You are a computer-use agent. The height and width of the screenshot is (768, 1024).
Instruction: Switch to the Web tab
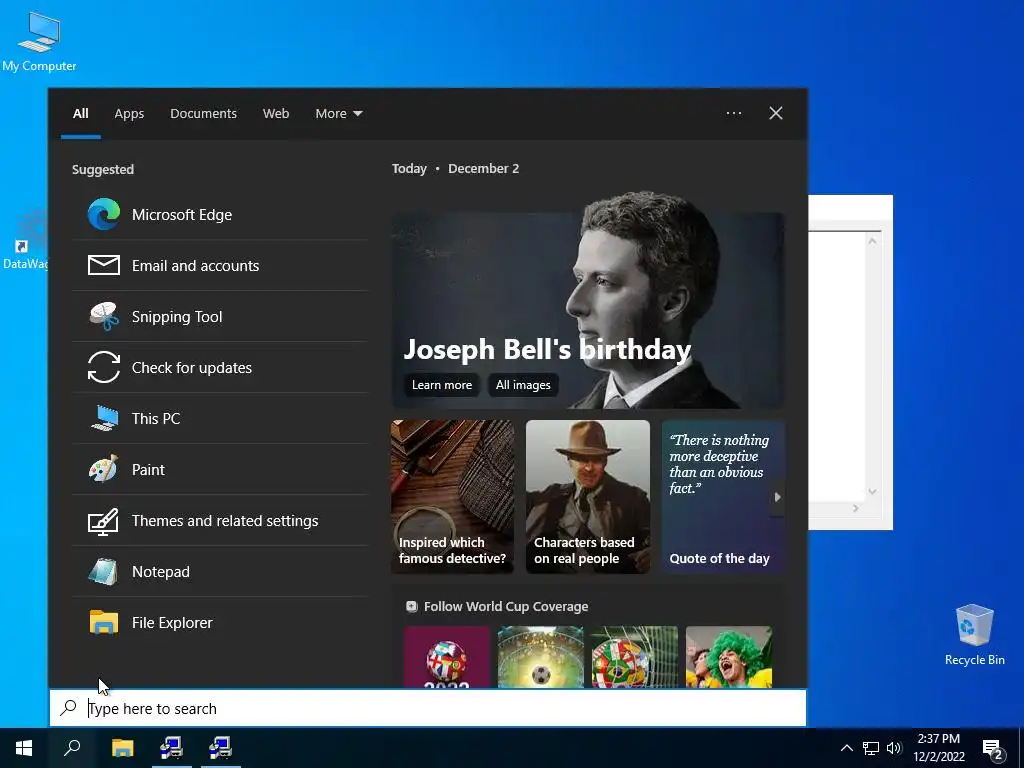point(276,114)
